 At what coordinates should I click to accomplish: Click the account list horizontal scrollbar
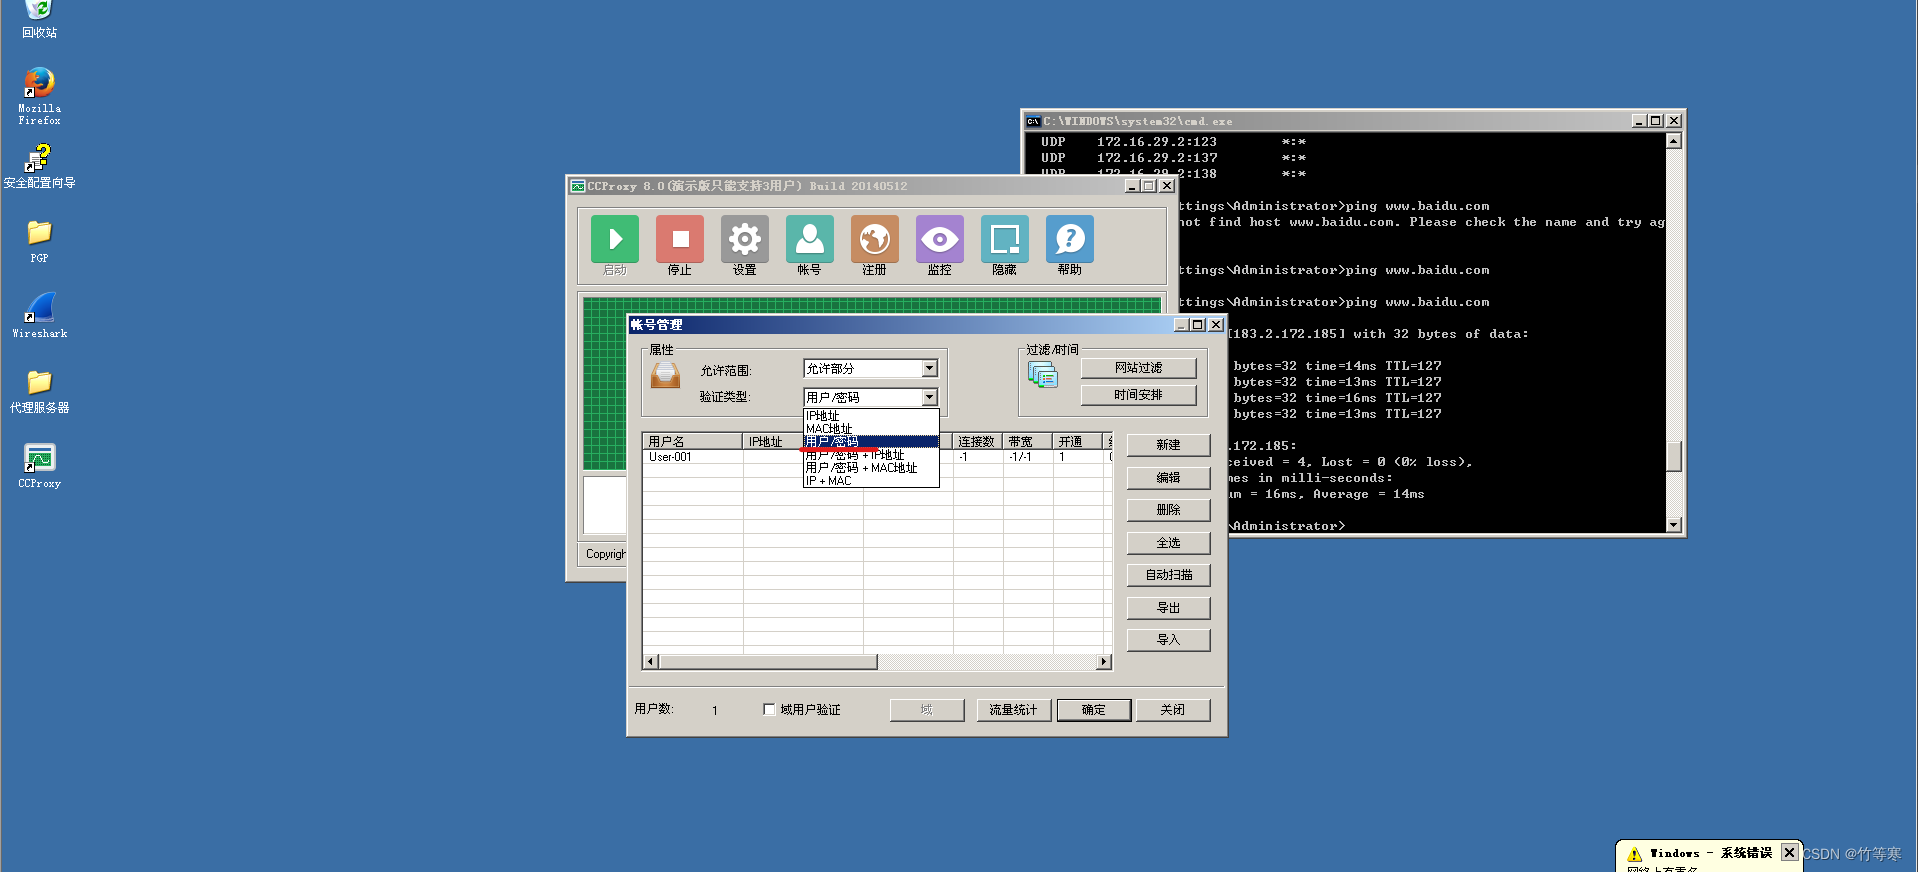(877, 662)
